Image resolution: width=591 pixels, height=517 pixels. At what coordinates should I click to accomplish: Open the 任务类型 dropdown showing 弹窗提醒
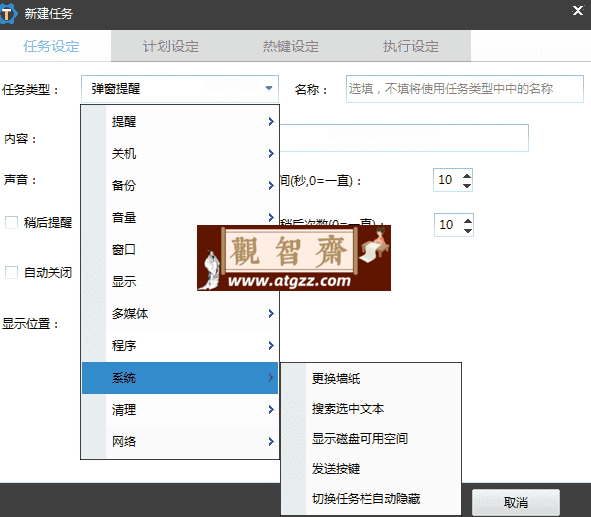pyautogui.click(x=180, y=89)
